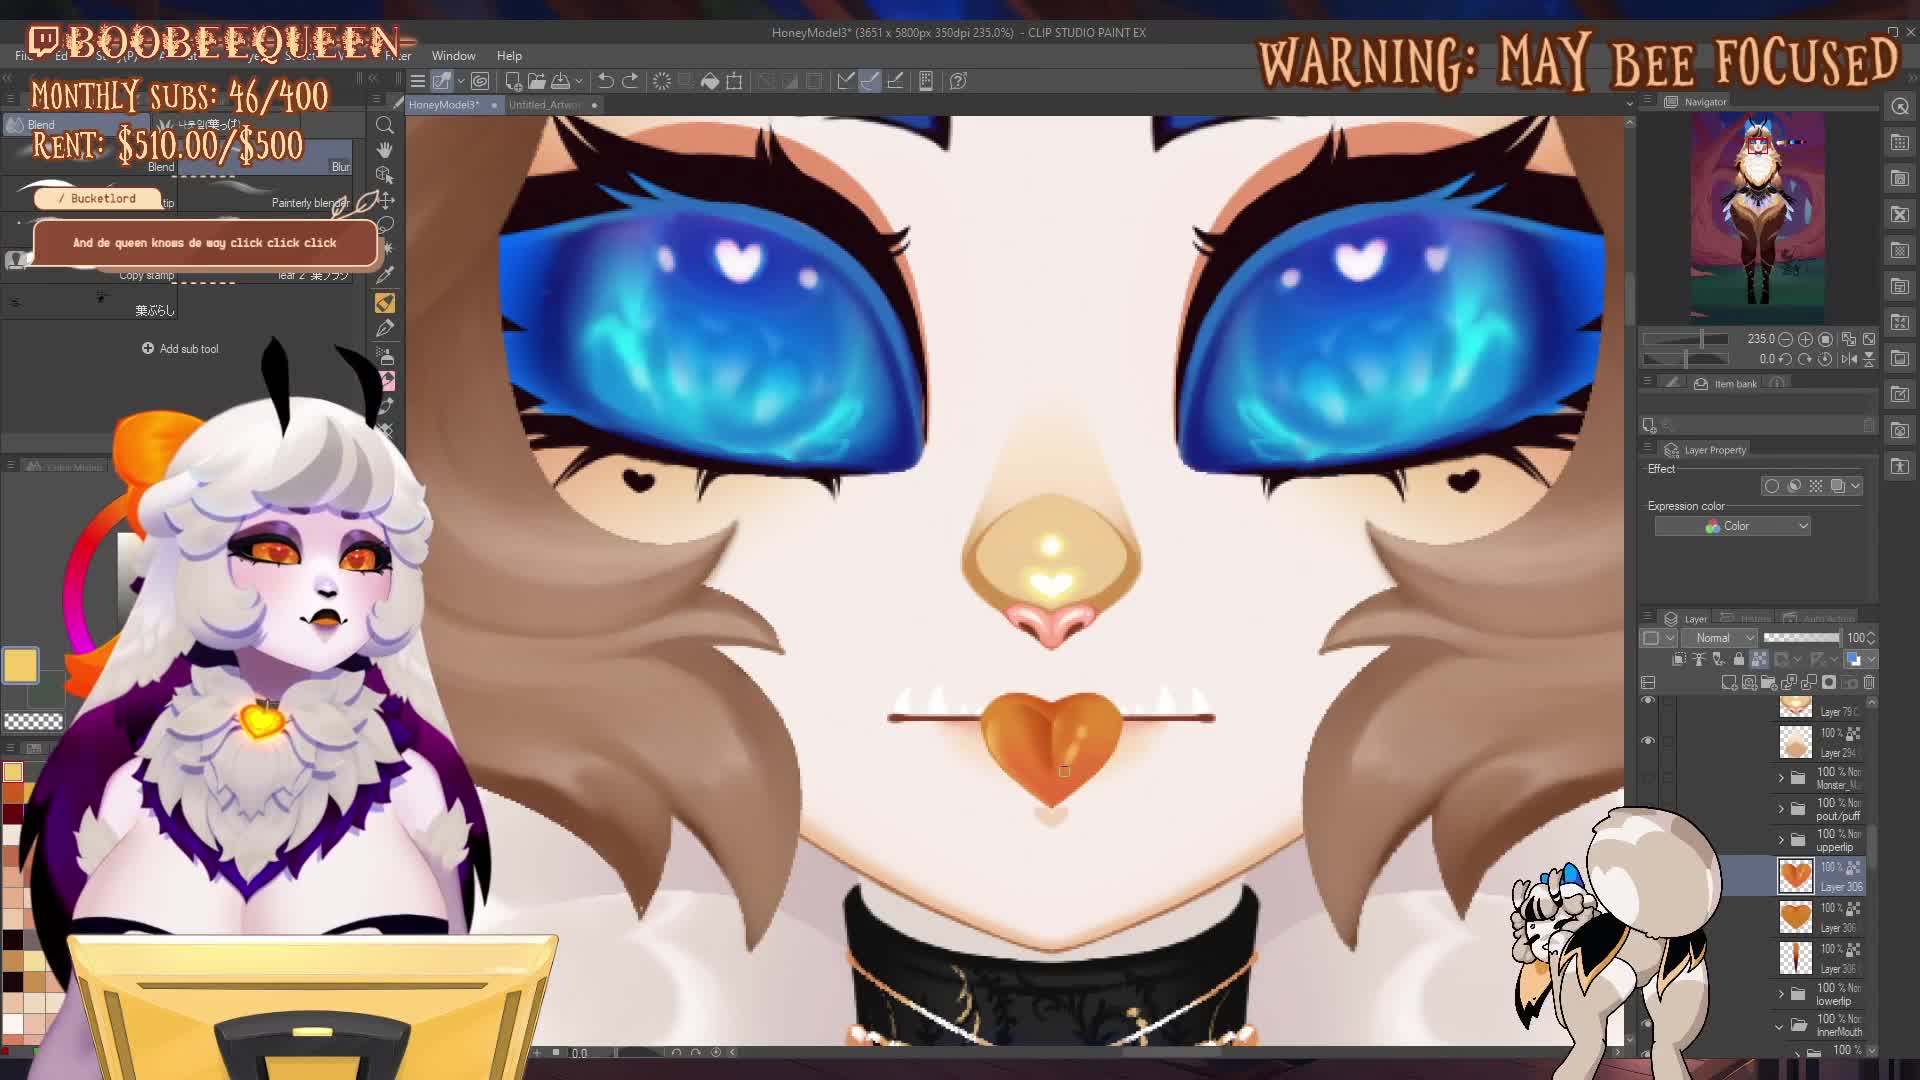The height and width of the screenshot is (1080, 1920).
Task: Click the Open file folder icon
Action: coord(537,81)
